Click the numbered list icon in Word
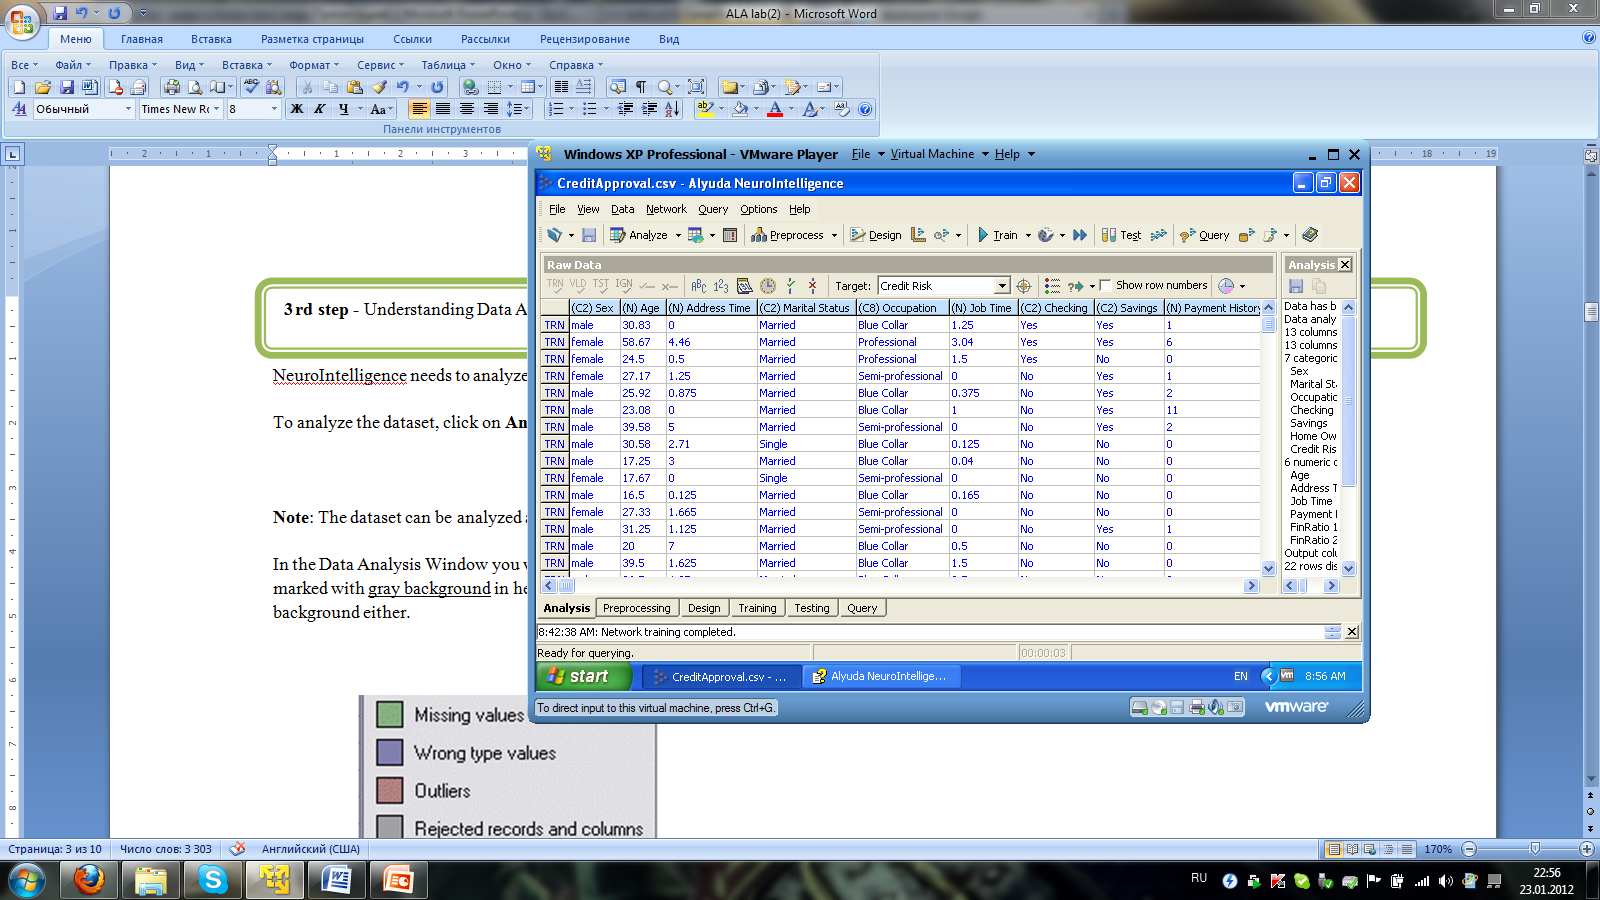The image size is (1600, 900). tap(557, 109)
